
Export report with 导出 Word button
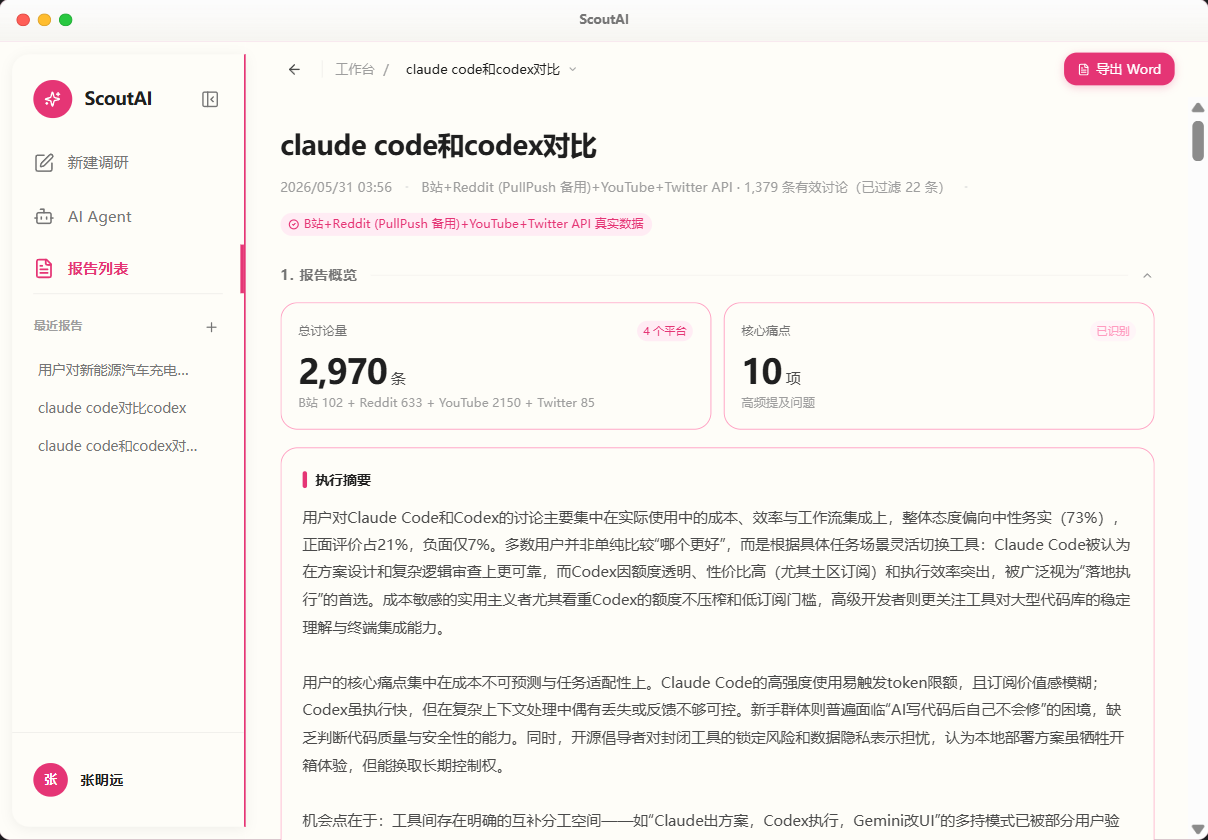click(1119, 69)
